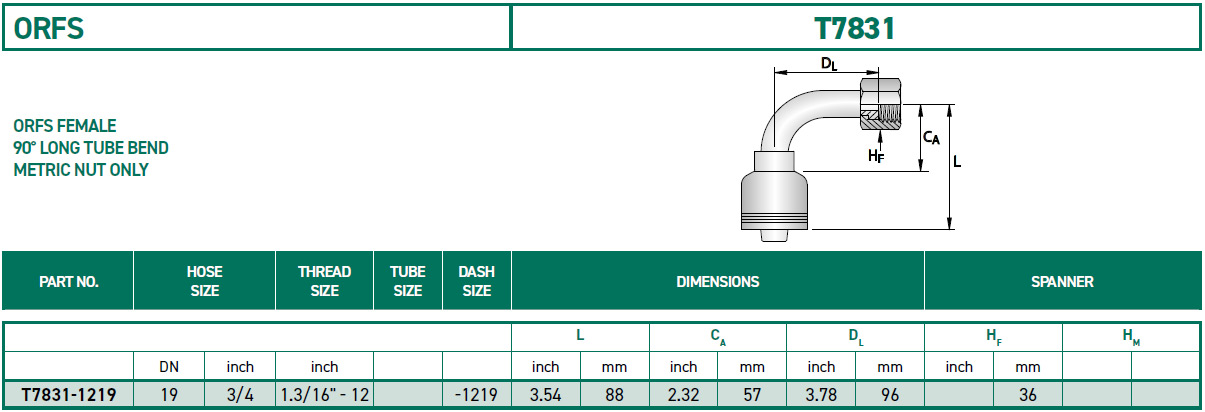
Task: Click 'METRIC NUT ONLY' text
Action: pos(81,170)
